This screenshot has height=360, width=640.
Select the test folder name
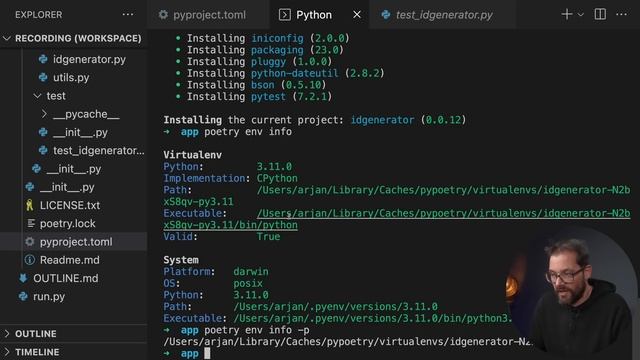pyautogui.click(x=56, y=96)
